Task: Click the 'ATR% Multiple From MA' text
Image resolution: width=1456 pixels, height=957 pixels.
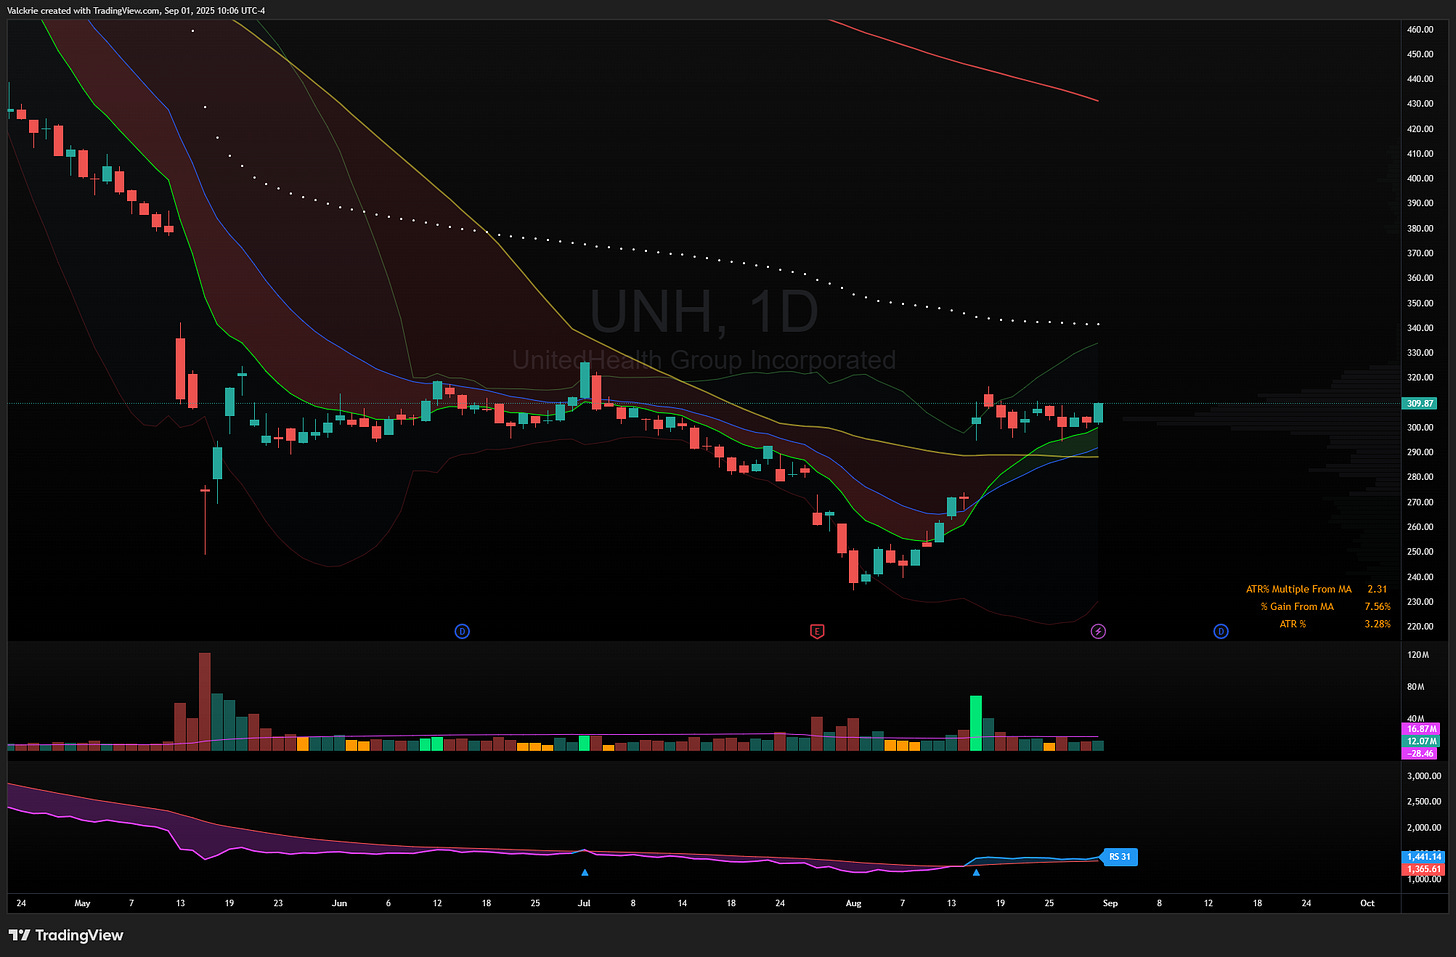Action: click(x=1299, y=589)
